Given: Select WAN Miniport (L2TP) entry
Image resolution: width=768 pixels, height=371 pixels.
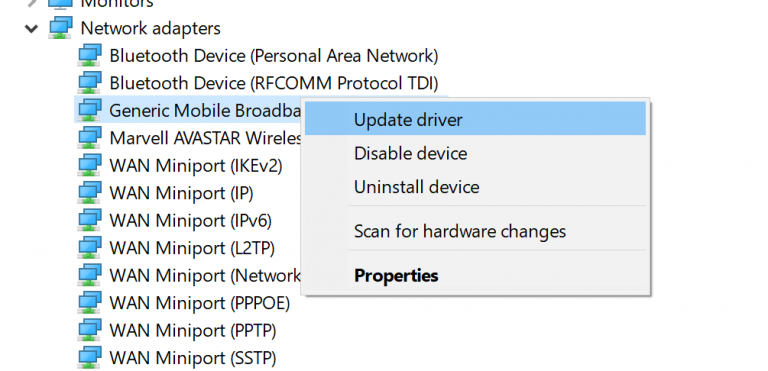Looking at the screenshot, I should click(x=192, y=248).
